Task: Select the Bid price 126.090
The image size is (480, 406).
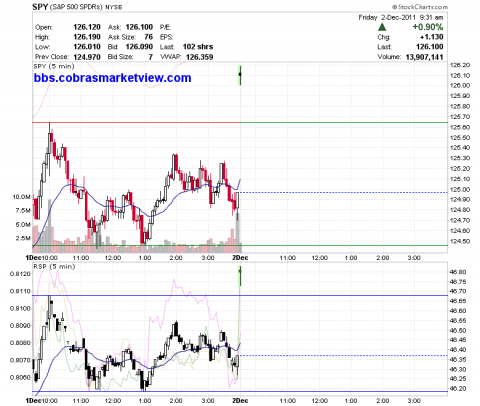Action: (139, 47)
